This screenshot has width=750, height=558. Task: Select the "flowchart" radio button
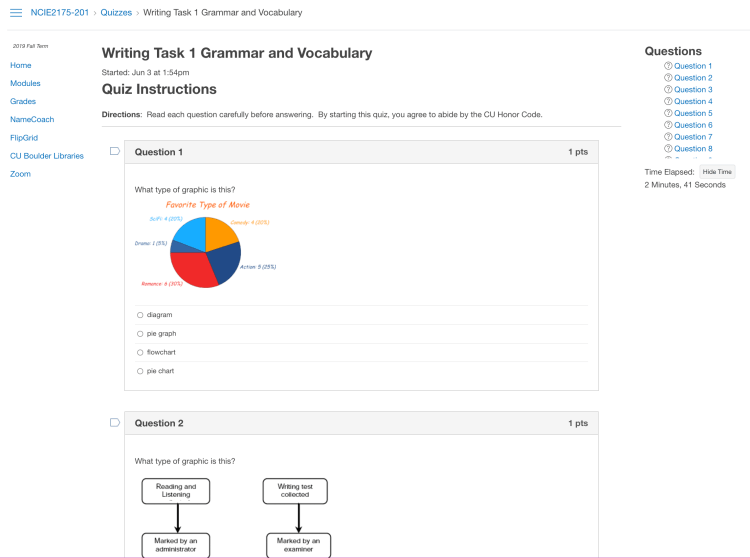[140, 352]
